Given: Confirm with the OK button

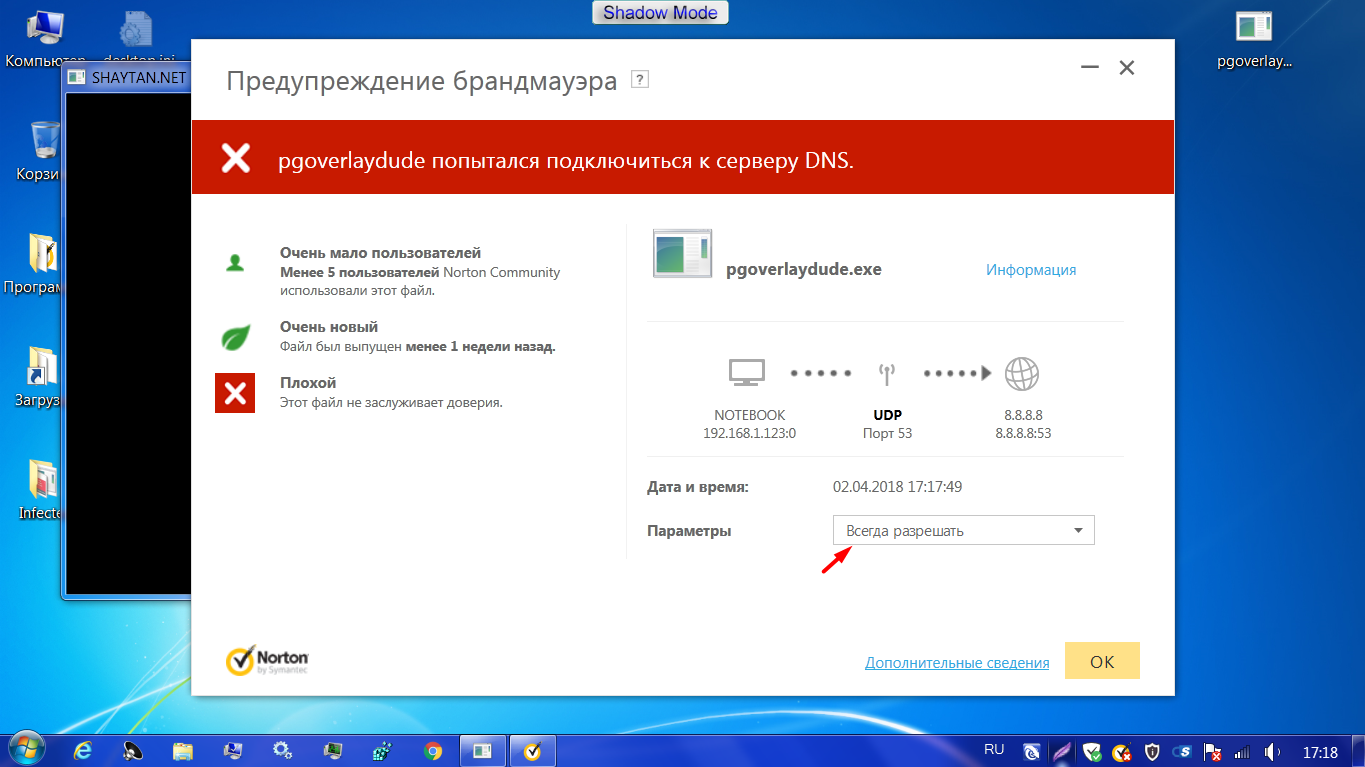Looking at the screenshot, I should 1102,661.
